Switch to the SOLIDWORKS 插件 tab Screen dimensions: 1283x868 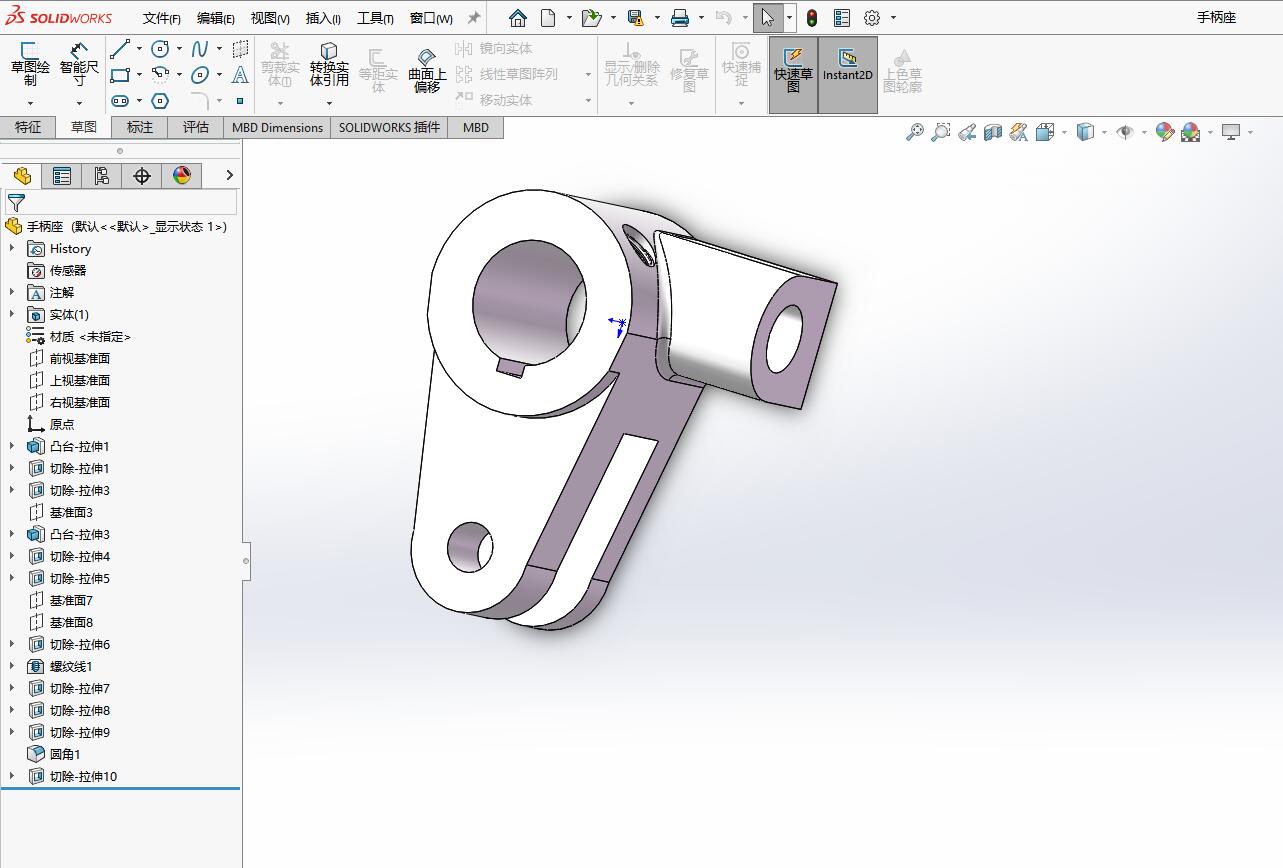coord(389,127)
